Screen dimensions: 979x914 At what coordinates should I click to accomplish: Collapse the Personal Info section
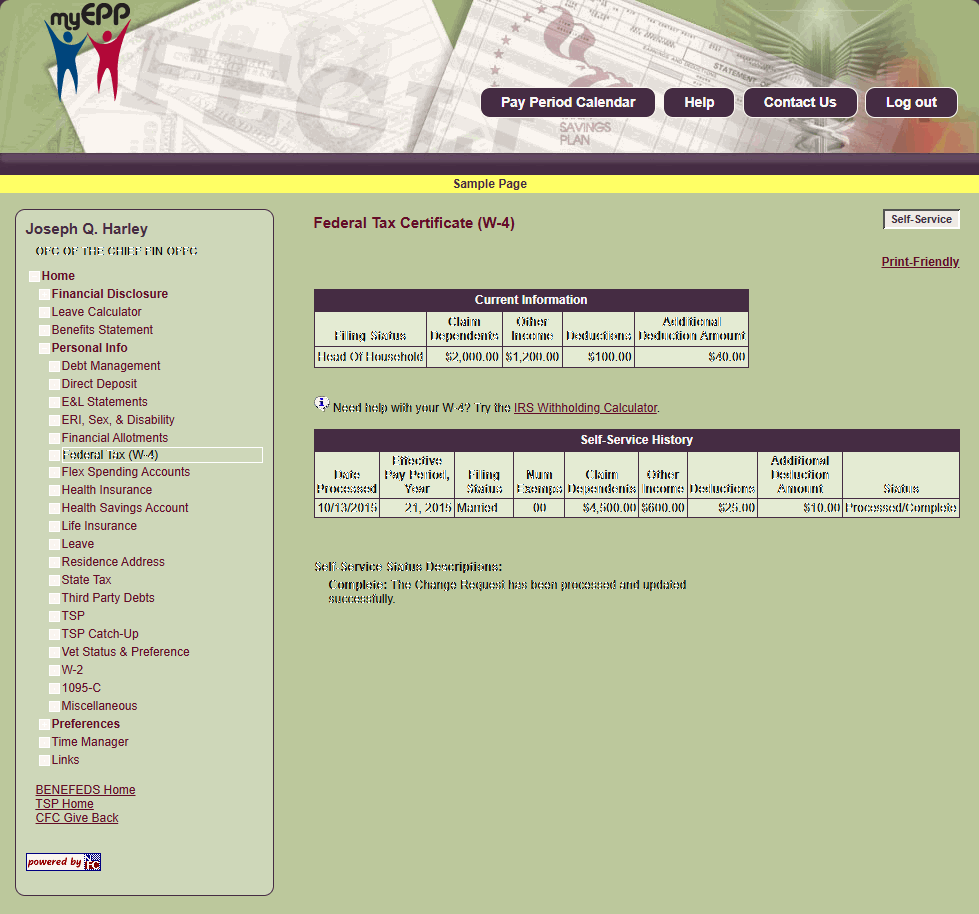coord(44,349)
